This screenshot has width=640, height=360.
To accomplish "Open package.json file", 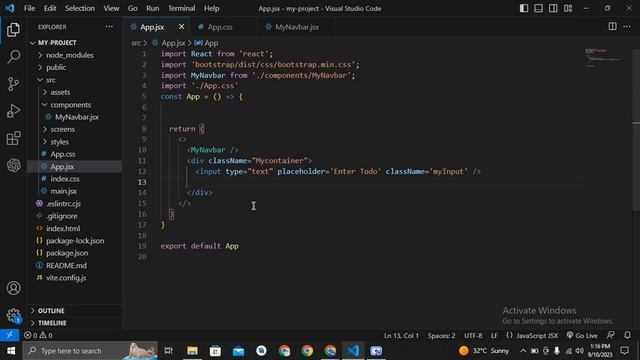I will (x=75, y=253).
